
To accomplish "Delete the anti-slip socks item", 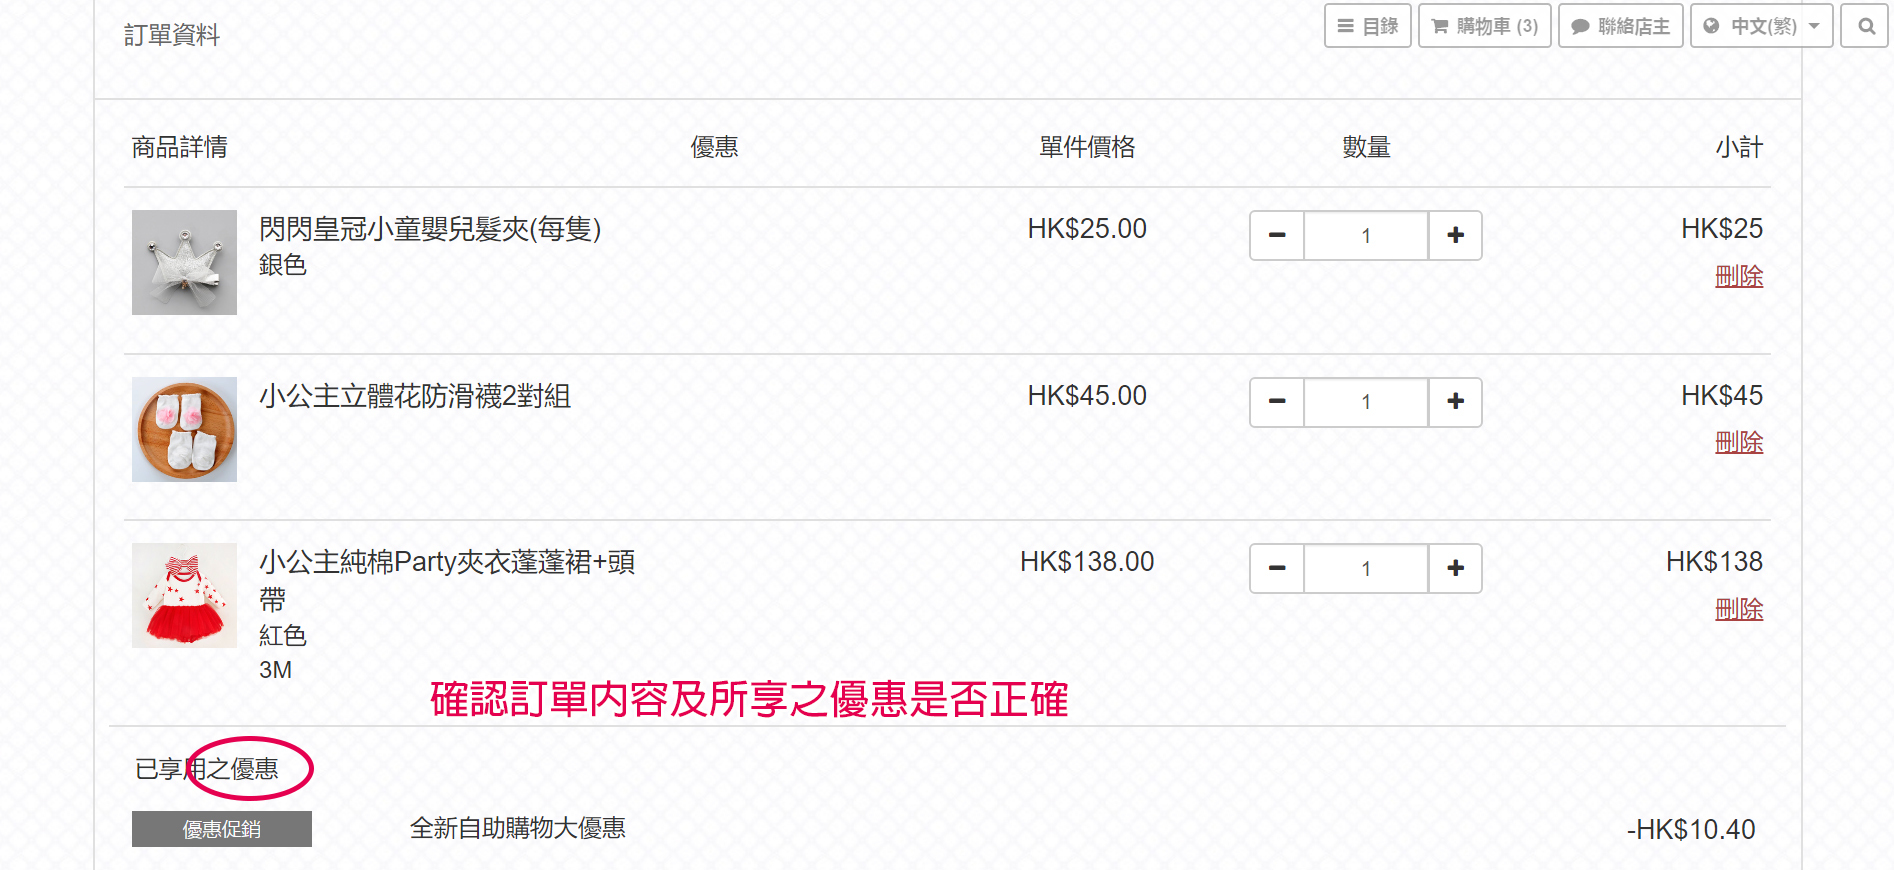I will tap(1738, 442).
